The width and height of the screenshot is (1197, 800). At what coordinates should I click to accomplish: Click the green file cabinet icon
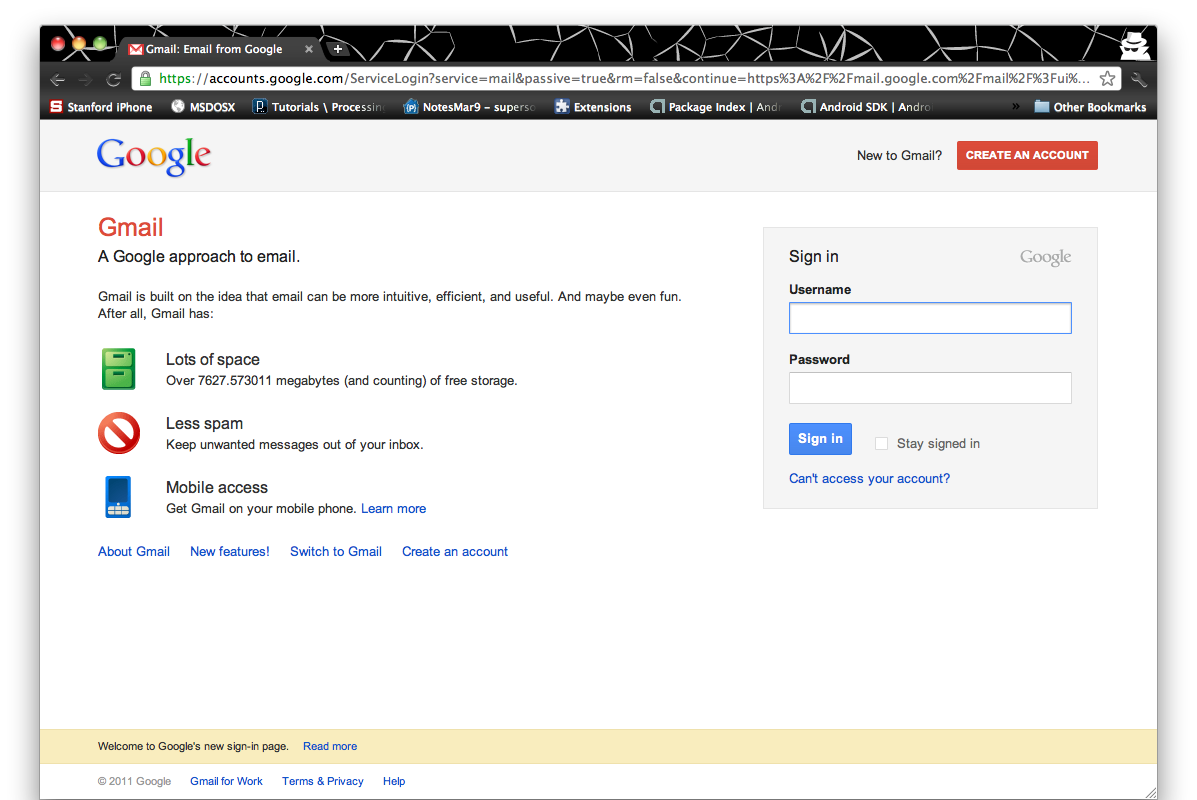118,369
